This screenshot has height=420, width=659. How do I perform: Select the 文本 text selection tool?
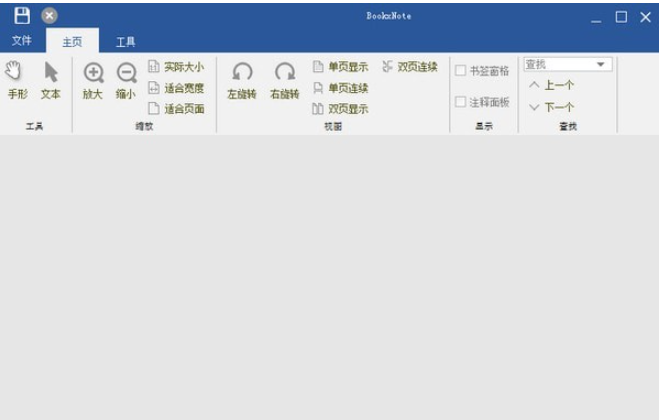pyautogui.click(x=50, y=80)
